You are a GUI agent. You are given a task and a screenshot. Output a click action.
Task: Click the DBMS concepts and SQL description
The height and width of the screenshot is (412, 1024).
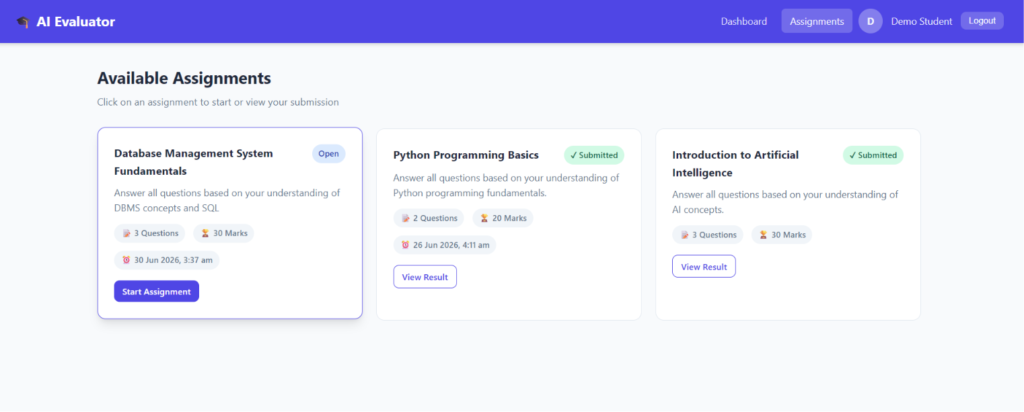[x=227, y=201]
